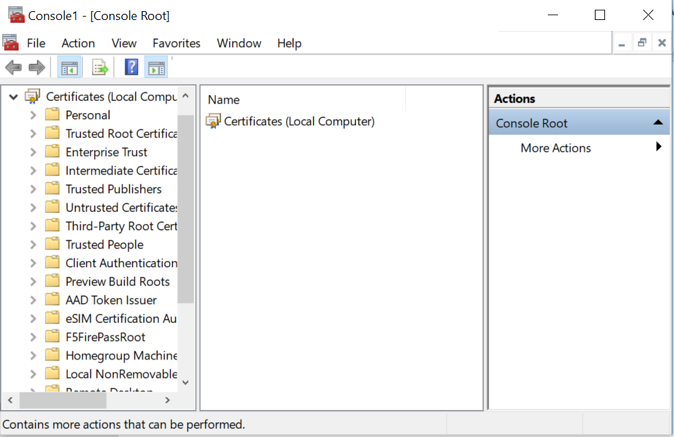
Task: Open Help via the blue question-mark icon
Action: pos(131,68)
